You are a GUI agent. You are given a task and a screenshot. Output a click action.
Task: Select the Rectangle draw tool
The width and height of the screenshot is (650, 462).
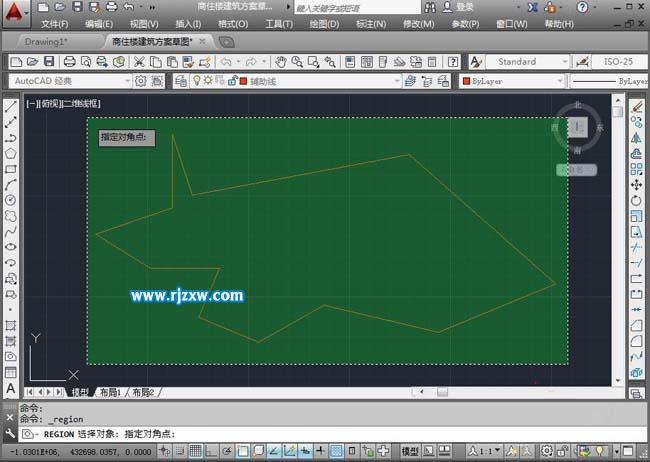tap(10, 169)
